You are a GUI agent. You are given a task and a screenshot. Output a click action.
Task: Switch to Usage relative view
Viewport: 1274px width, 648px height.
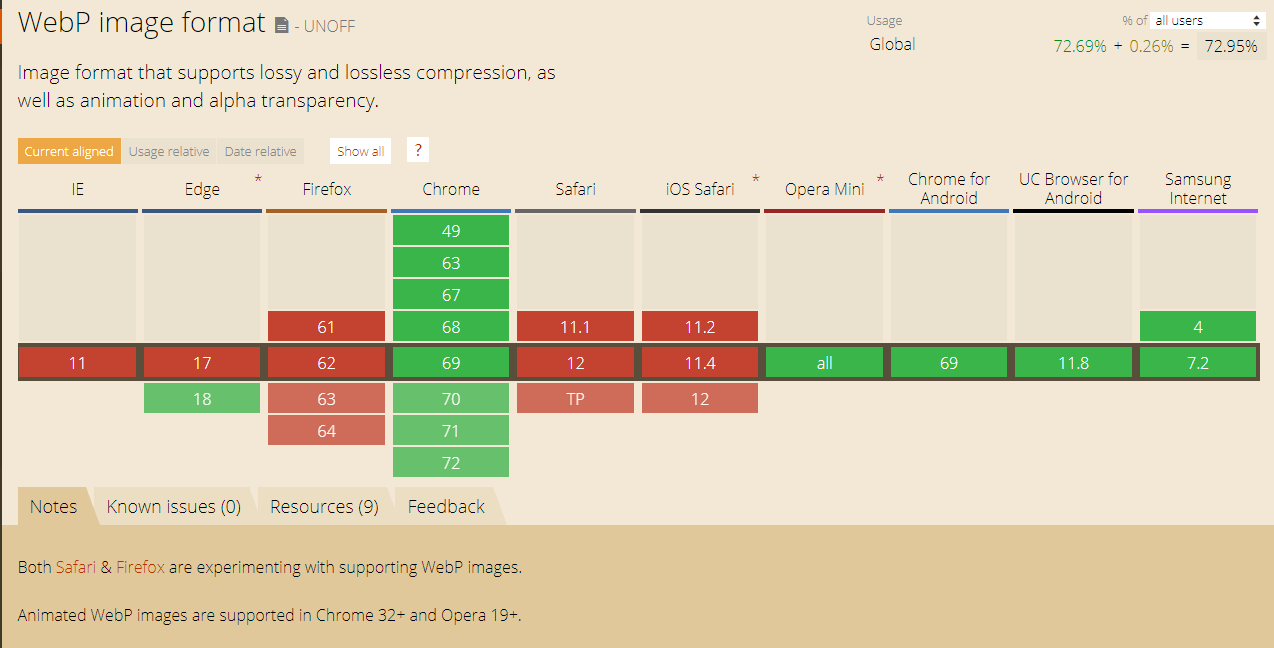tap(169, 151)
